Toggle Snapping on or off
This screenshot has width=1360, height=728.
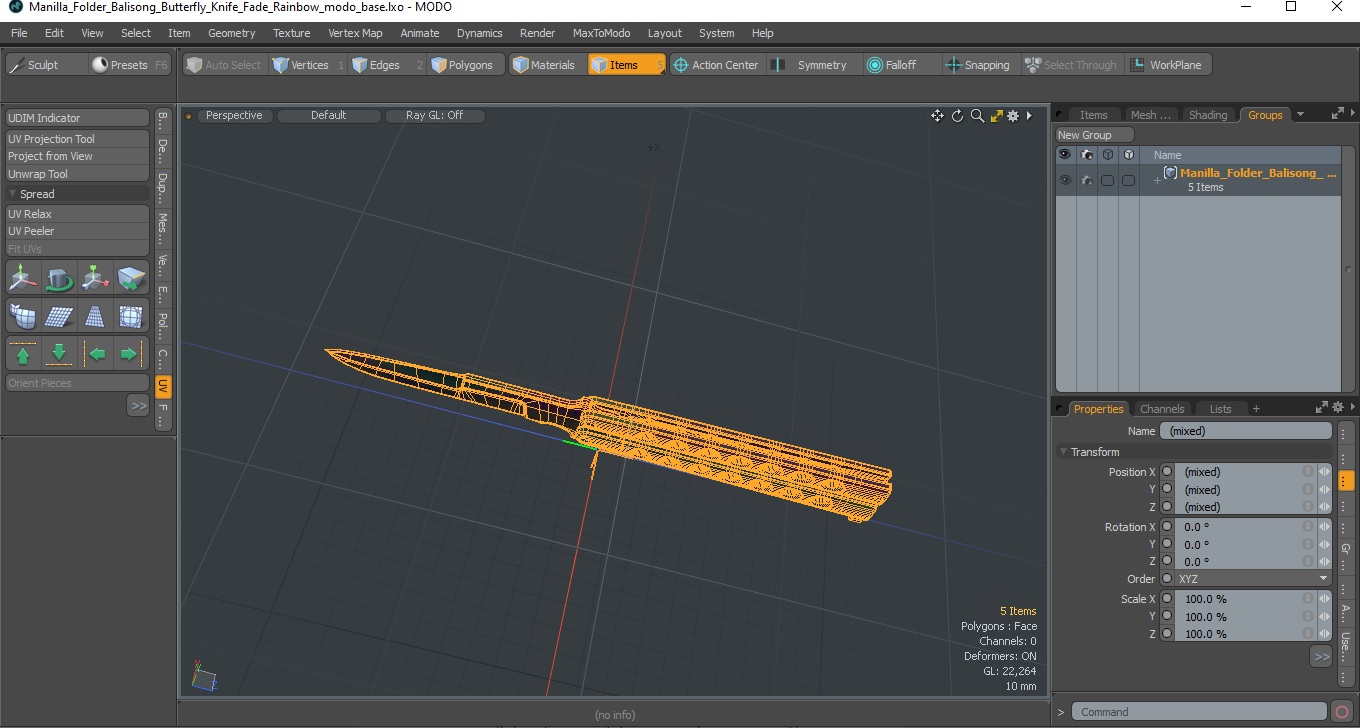point(979,65)
